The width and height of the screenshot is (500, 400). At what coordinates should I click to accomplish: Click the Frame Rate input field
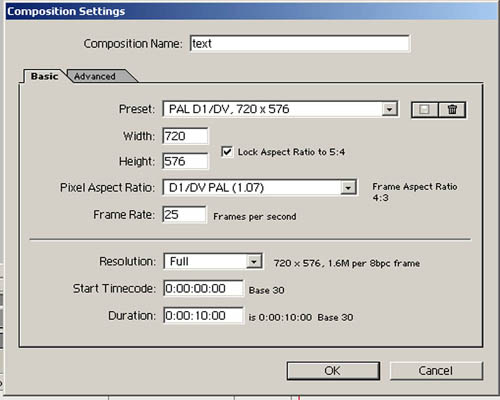[184, 215]
